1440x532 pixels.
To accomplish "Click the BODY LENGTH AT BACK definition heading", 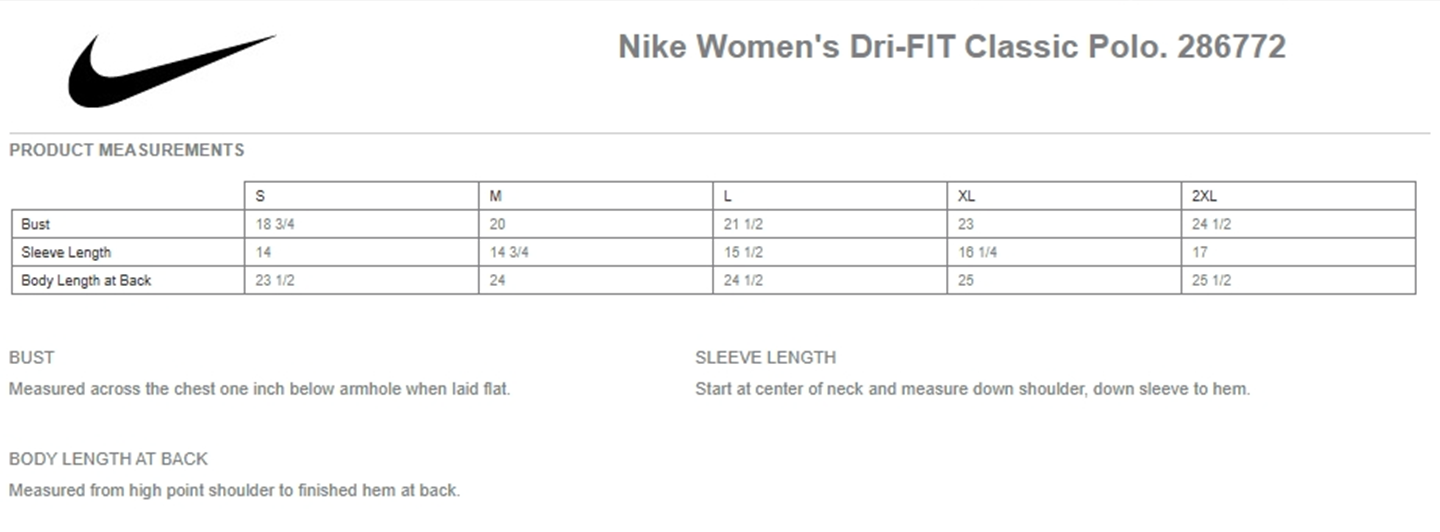I will [x=108, y=459].
